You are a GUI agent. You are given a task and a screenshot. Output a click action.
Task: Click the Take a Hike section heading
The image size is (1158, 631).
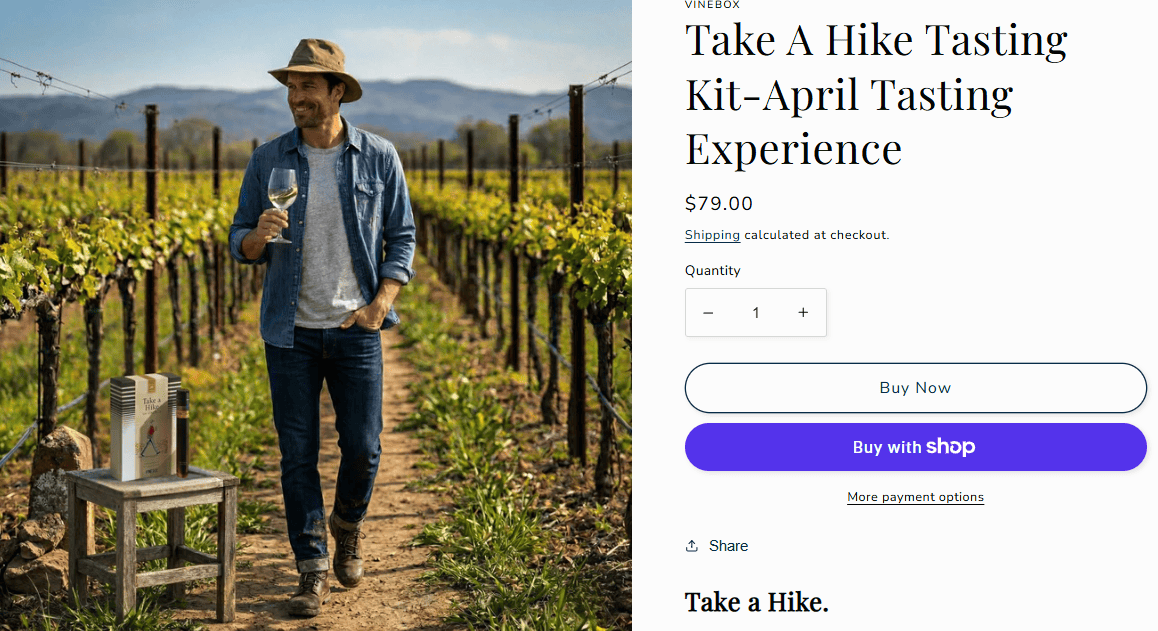pyautogui.click(x=756, y=602)
